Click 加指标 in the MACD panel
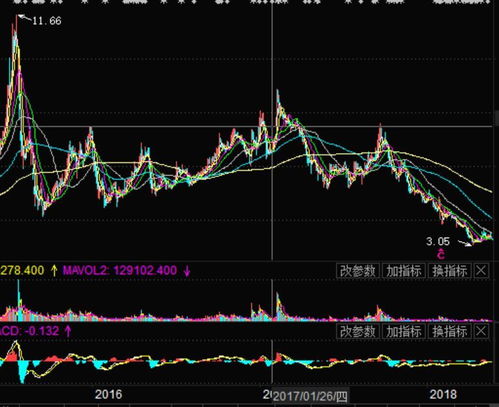Screen dimensions: 499x407 404,331
